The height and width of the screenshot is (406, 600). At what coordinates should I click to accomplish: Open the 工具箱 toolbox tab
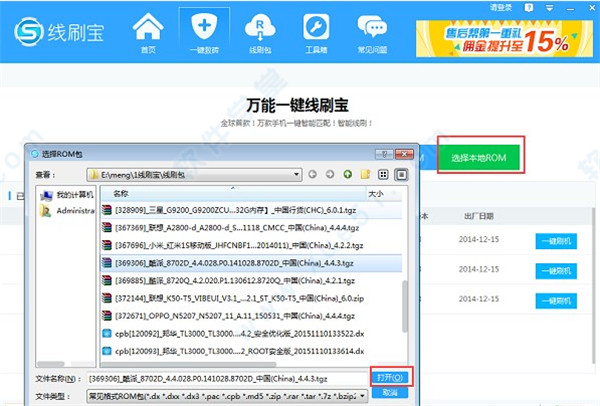[x=316, y=33]
